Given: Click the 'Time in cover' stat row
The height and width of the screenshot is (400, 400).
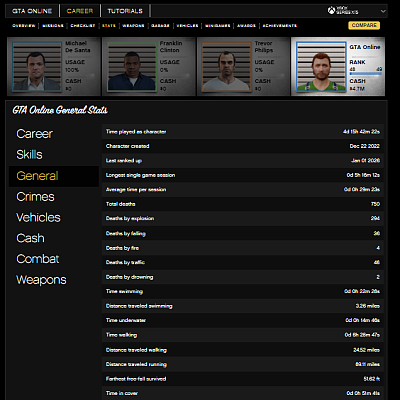Looking at the screenshot, I should [x=243, y=393].
